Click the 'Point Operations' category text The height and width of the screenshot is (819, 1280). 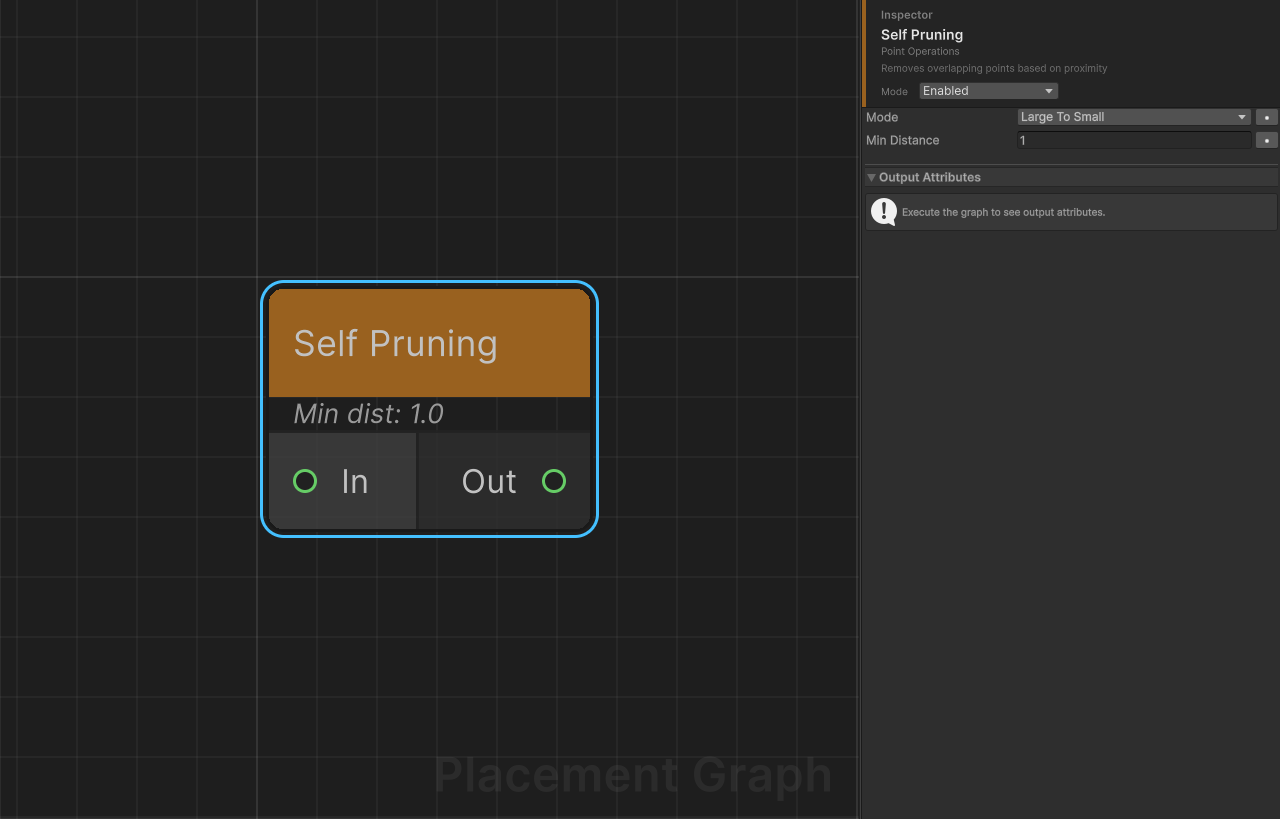pyautogui.click(x=920, y=51)
